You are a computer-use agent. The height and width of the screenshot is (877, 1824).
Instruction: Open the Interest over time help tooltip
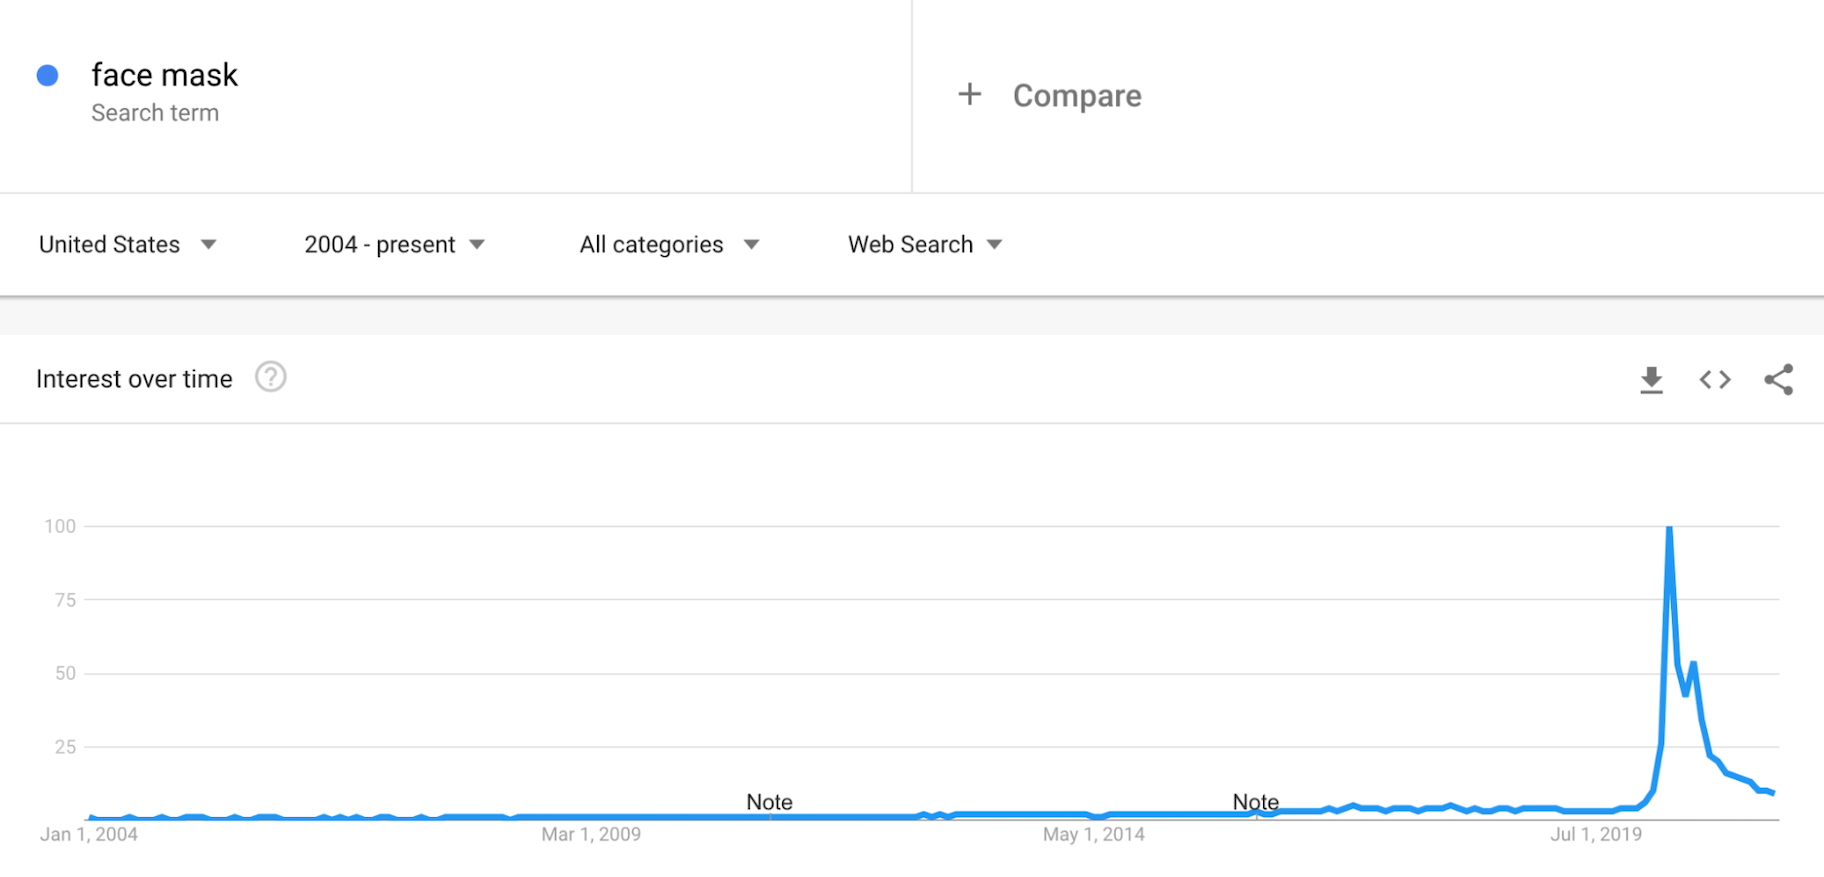click(270, 377)
